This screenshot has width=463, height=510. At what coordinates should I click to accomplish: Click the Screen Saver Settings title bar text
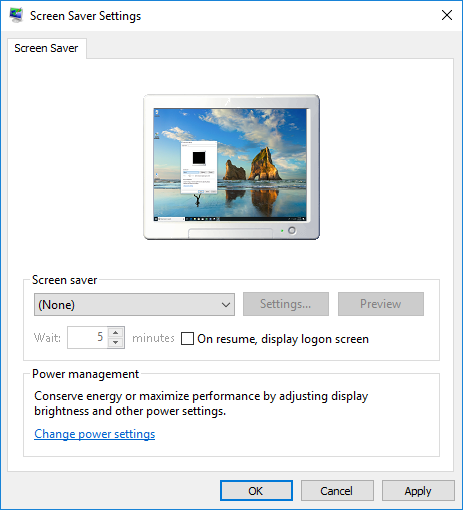(85, 16)
